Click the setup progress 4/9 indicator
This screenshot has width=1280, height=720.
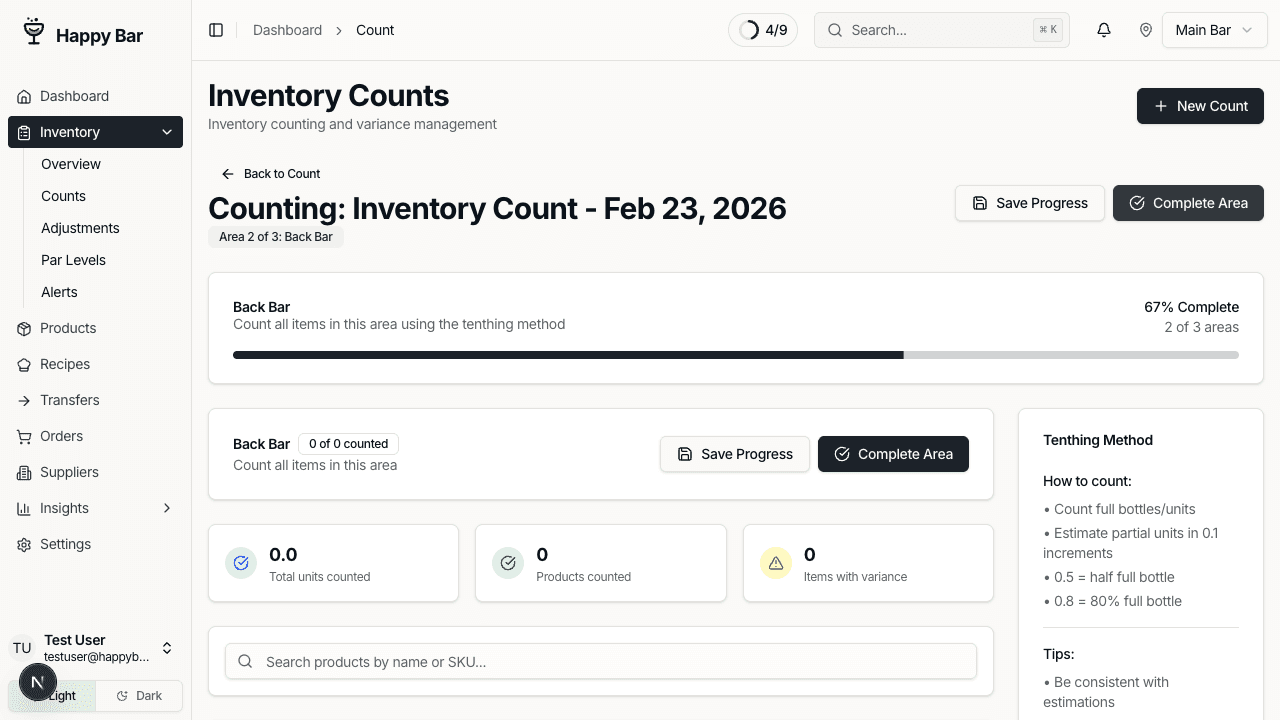tap(763, 30)
